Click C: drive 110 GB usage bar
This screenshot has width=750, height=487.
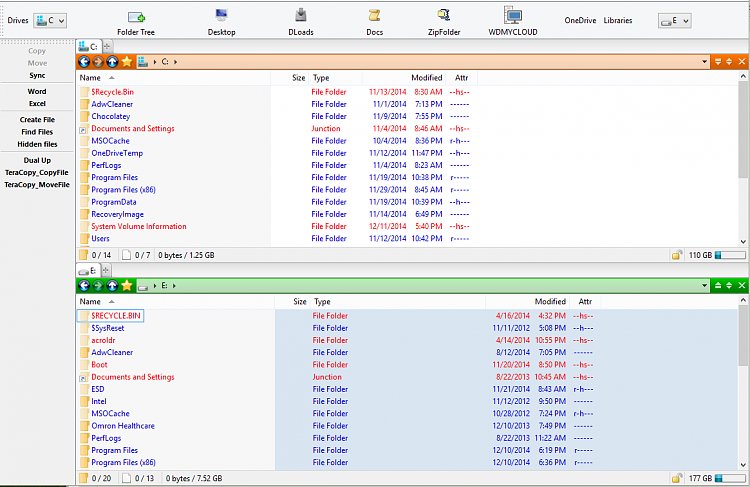coord(730,255)
